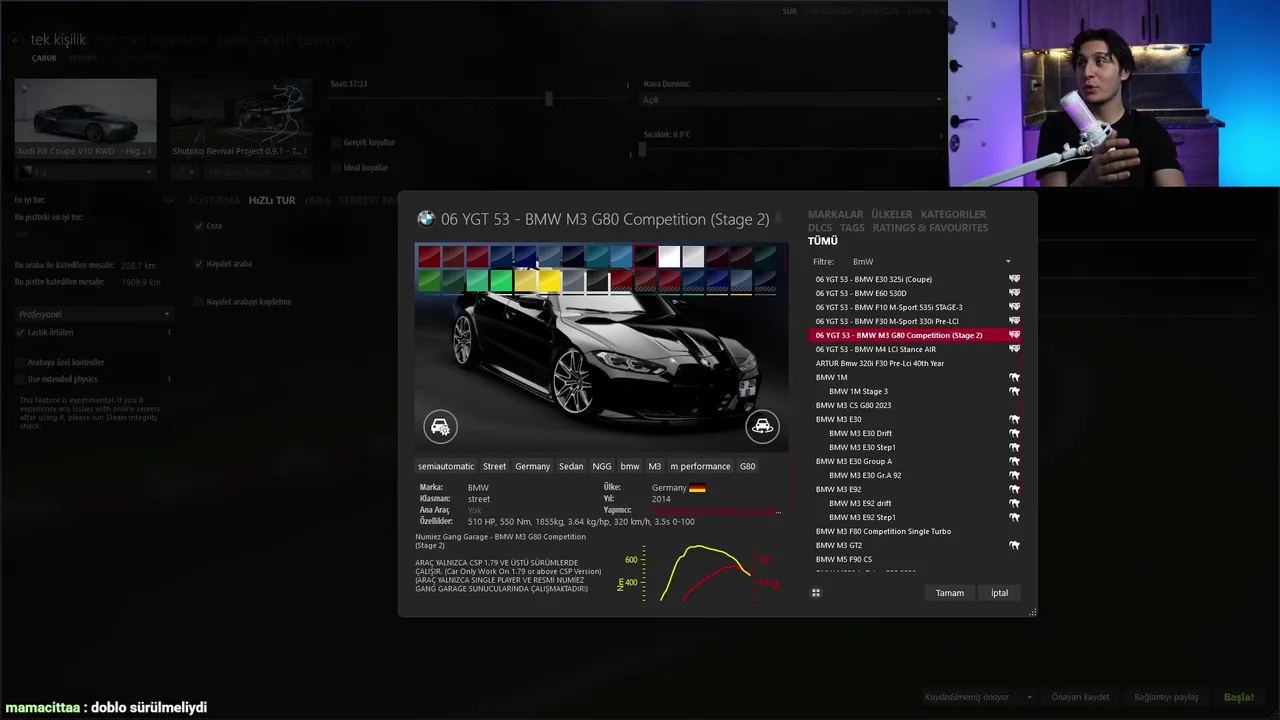Open showroom rotate icon on preview image
The width and height of the screenshot is (1280, 720).
point(762,426)
